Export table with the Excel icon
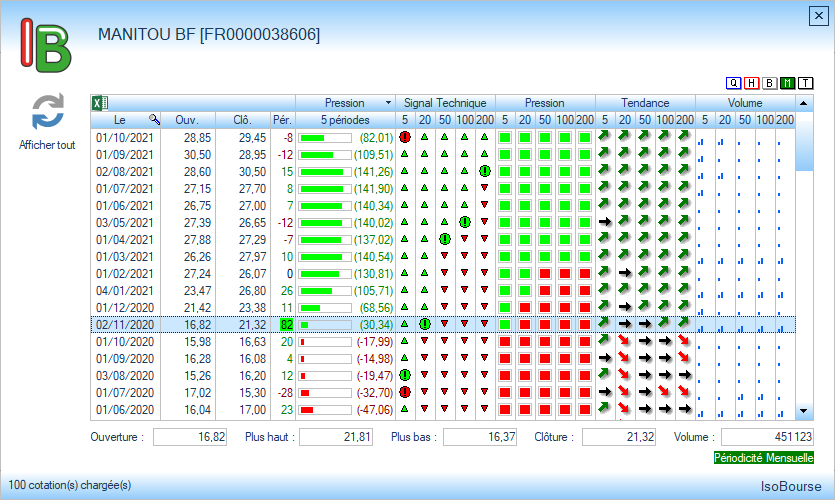The image size is (835, 500). (x=100, y=103)
